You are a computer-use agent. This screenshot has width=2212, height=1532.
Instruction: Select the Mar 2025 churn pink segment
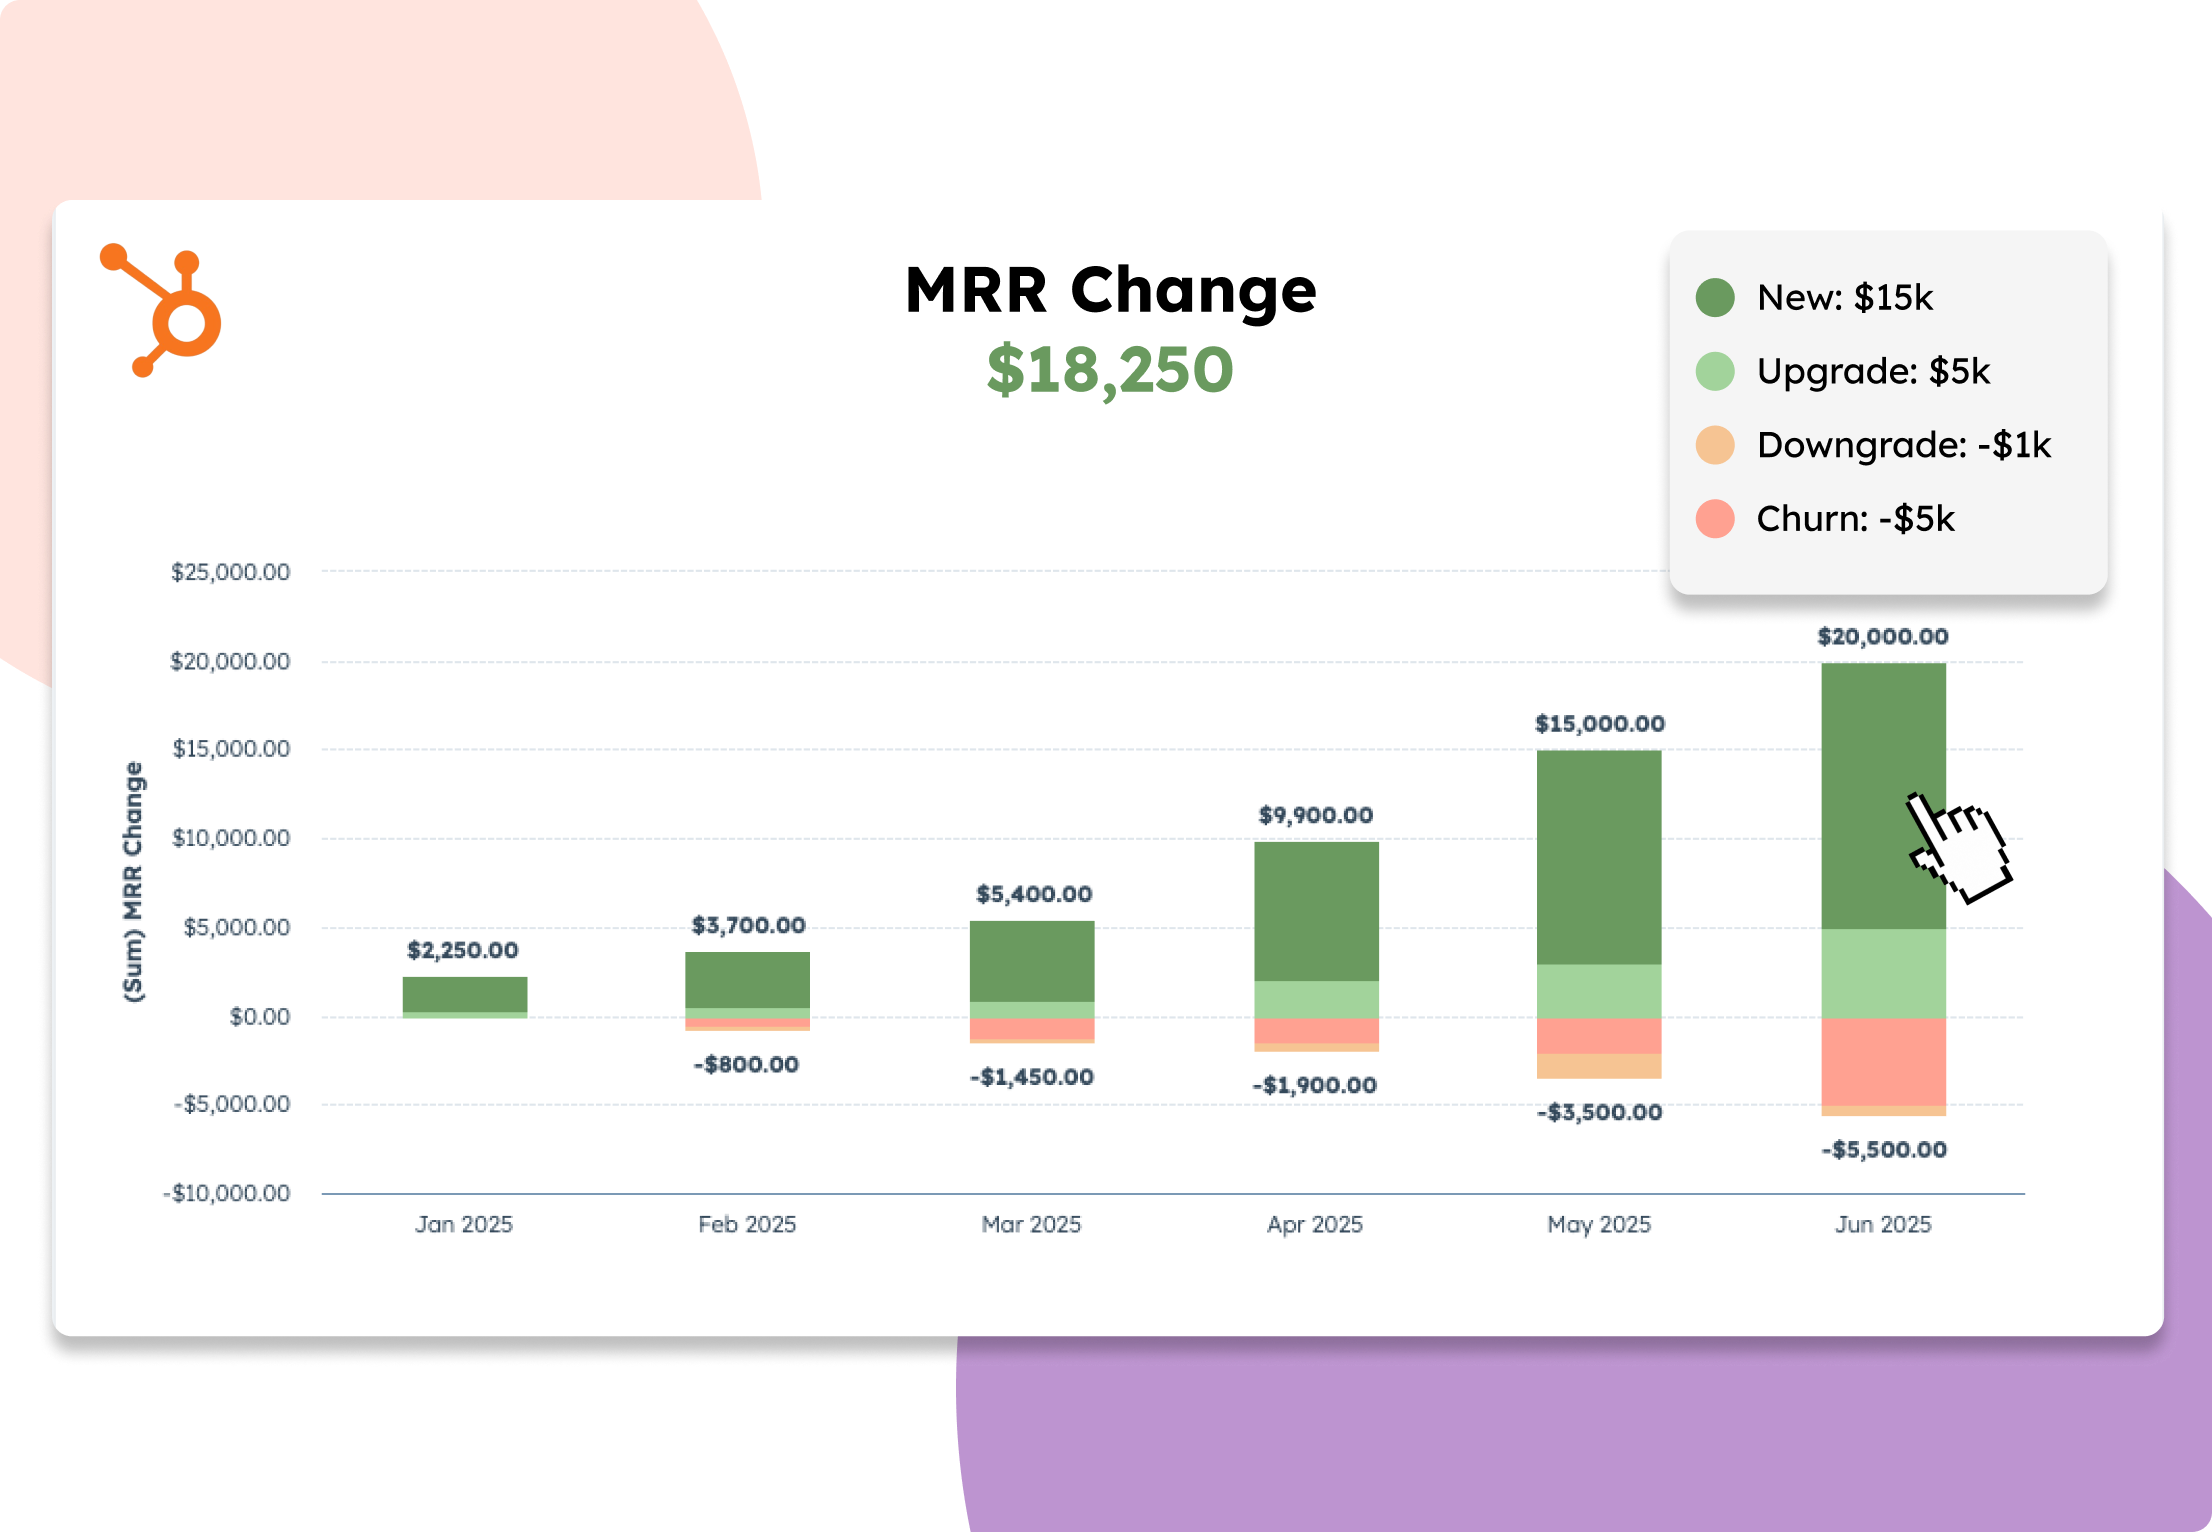point(1032,1028)
